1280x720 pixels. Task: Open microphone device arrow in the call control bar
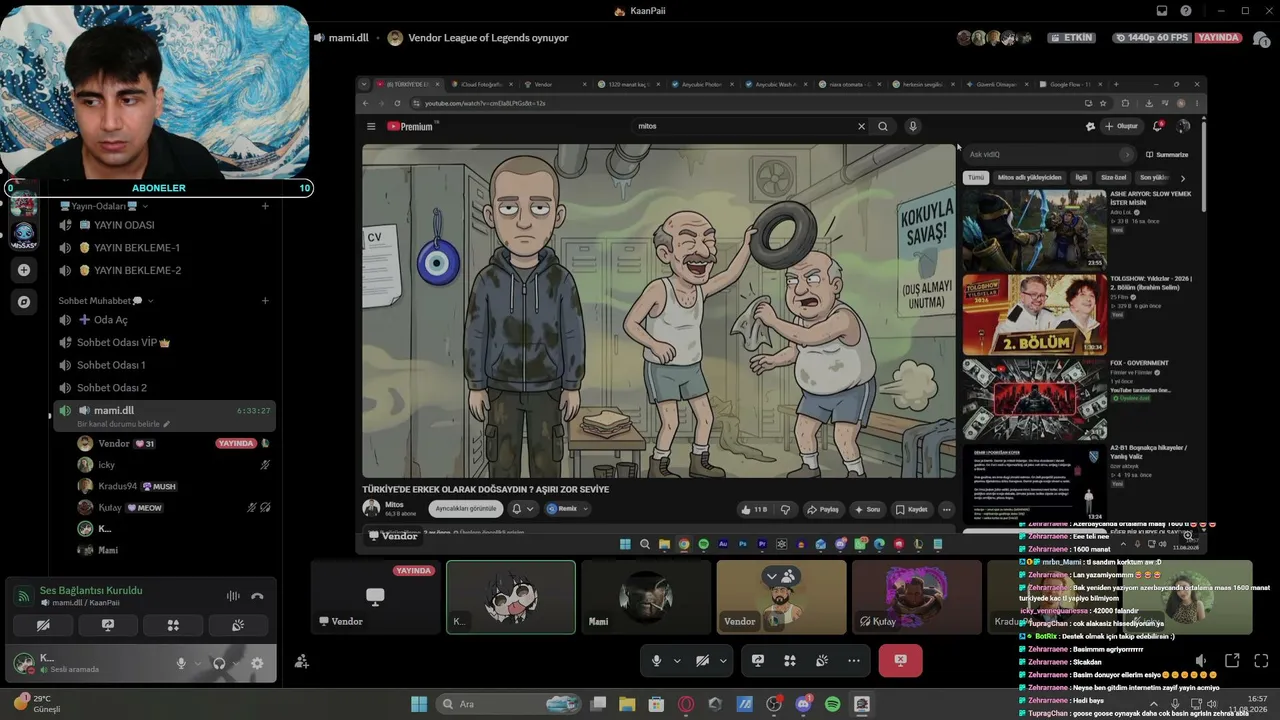677,661
